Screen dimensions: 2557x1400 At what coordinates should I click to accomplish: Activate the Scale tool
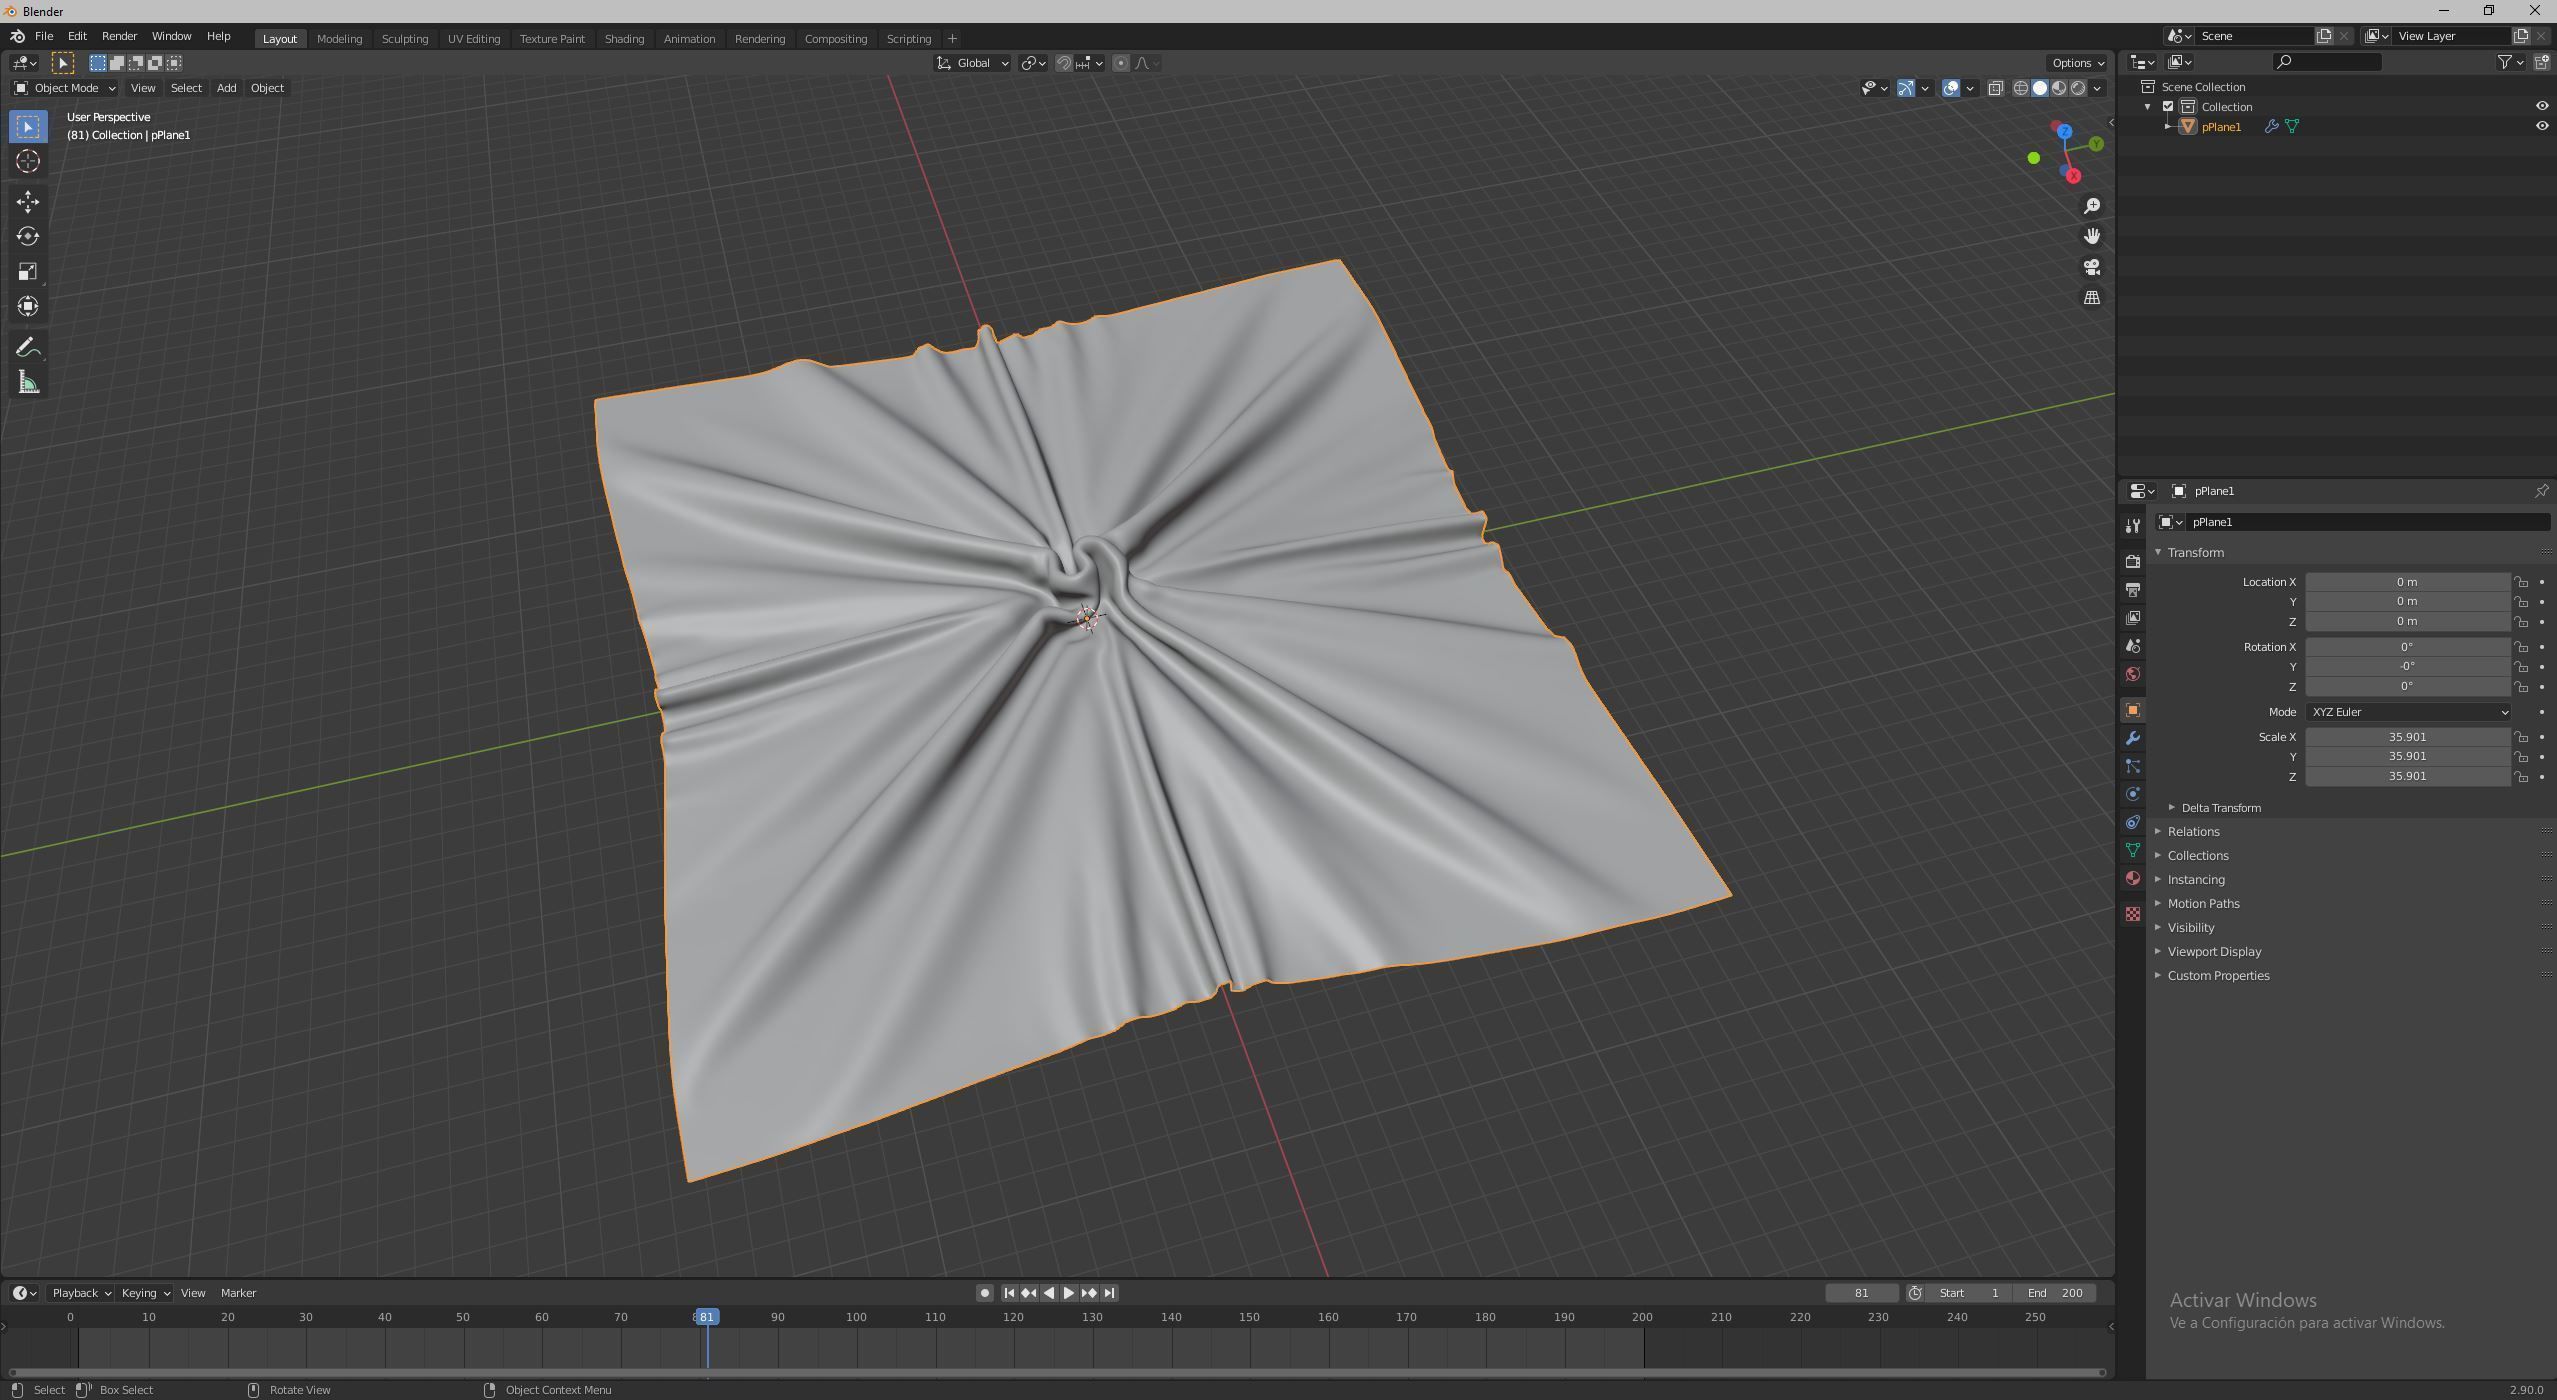28,271
